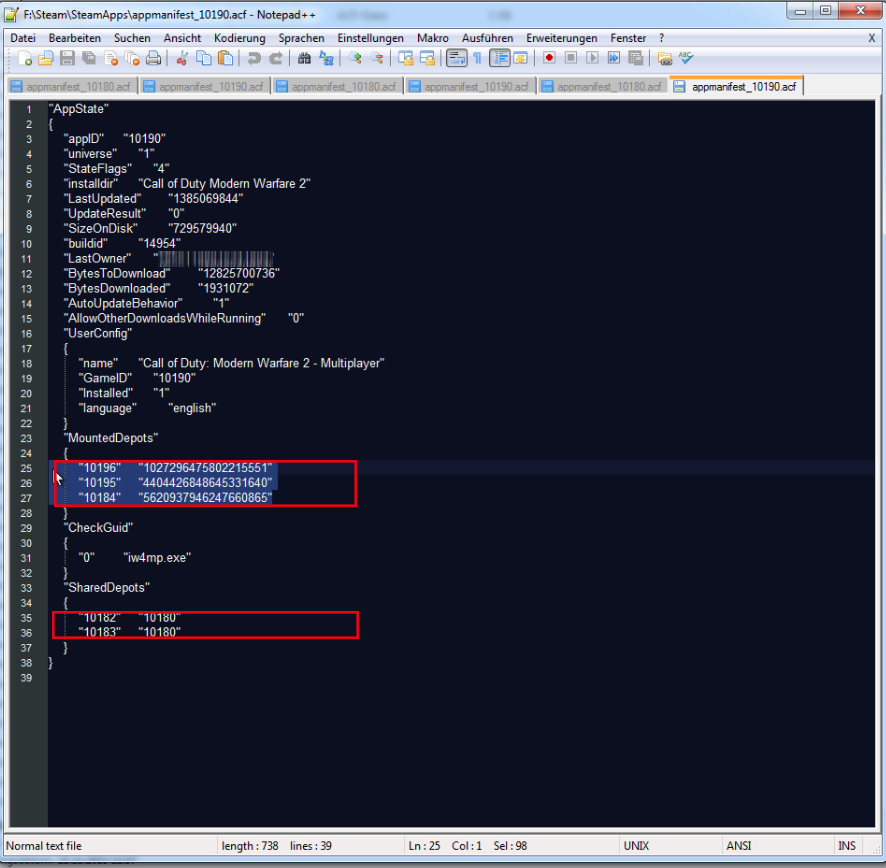This screenshot has height=868, width=886.
Task: Open the Datei menu
Action: [23, 38]
